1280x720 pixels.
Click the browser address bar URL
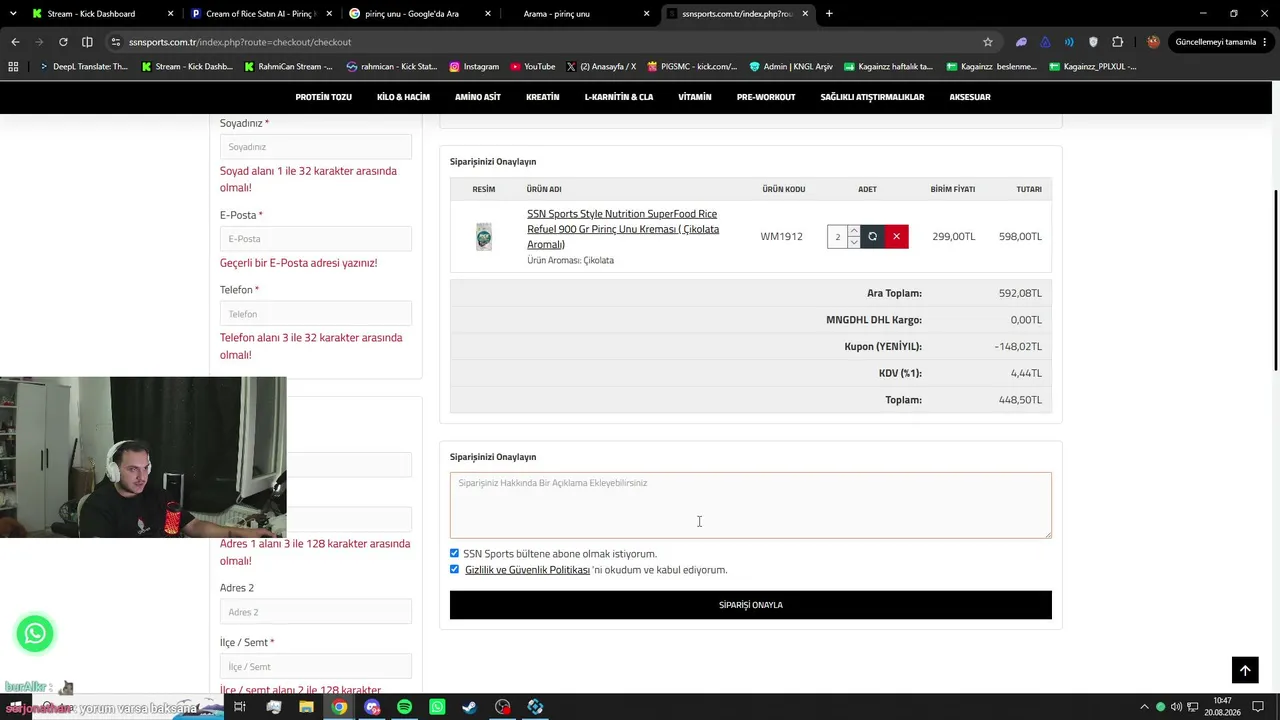pos(240,42)
